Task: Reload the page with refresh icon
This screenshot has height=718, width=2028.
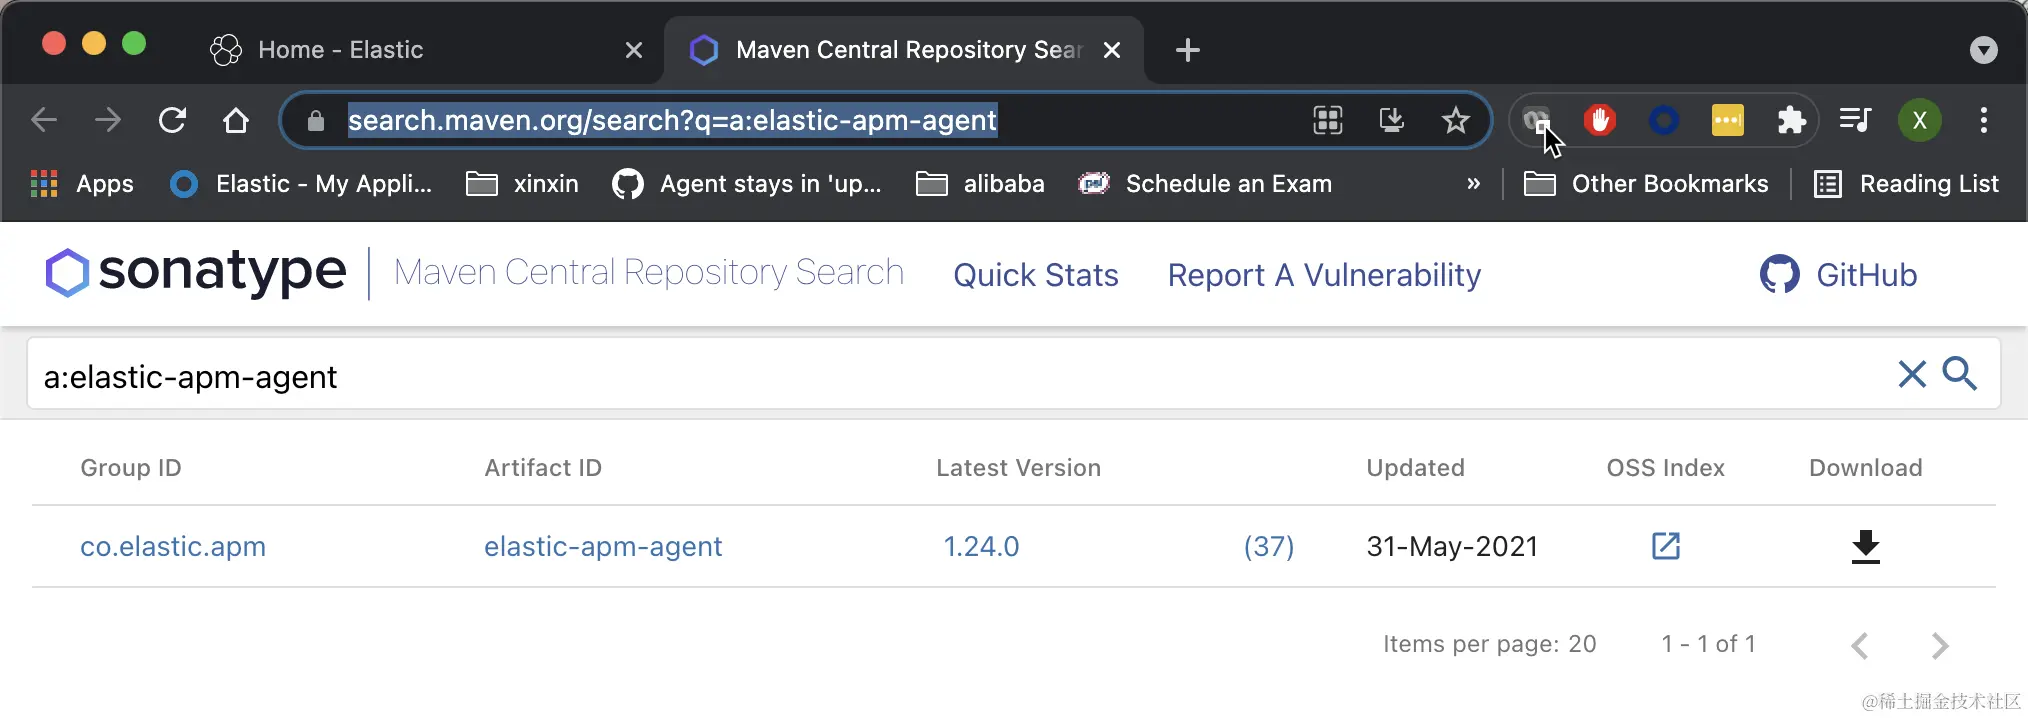Action: tap(172, 121)
